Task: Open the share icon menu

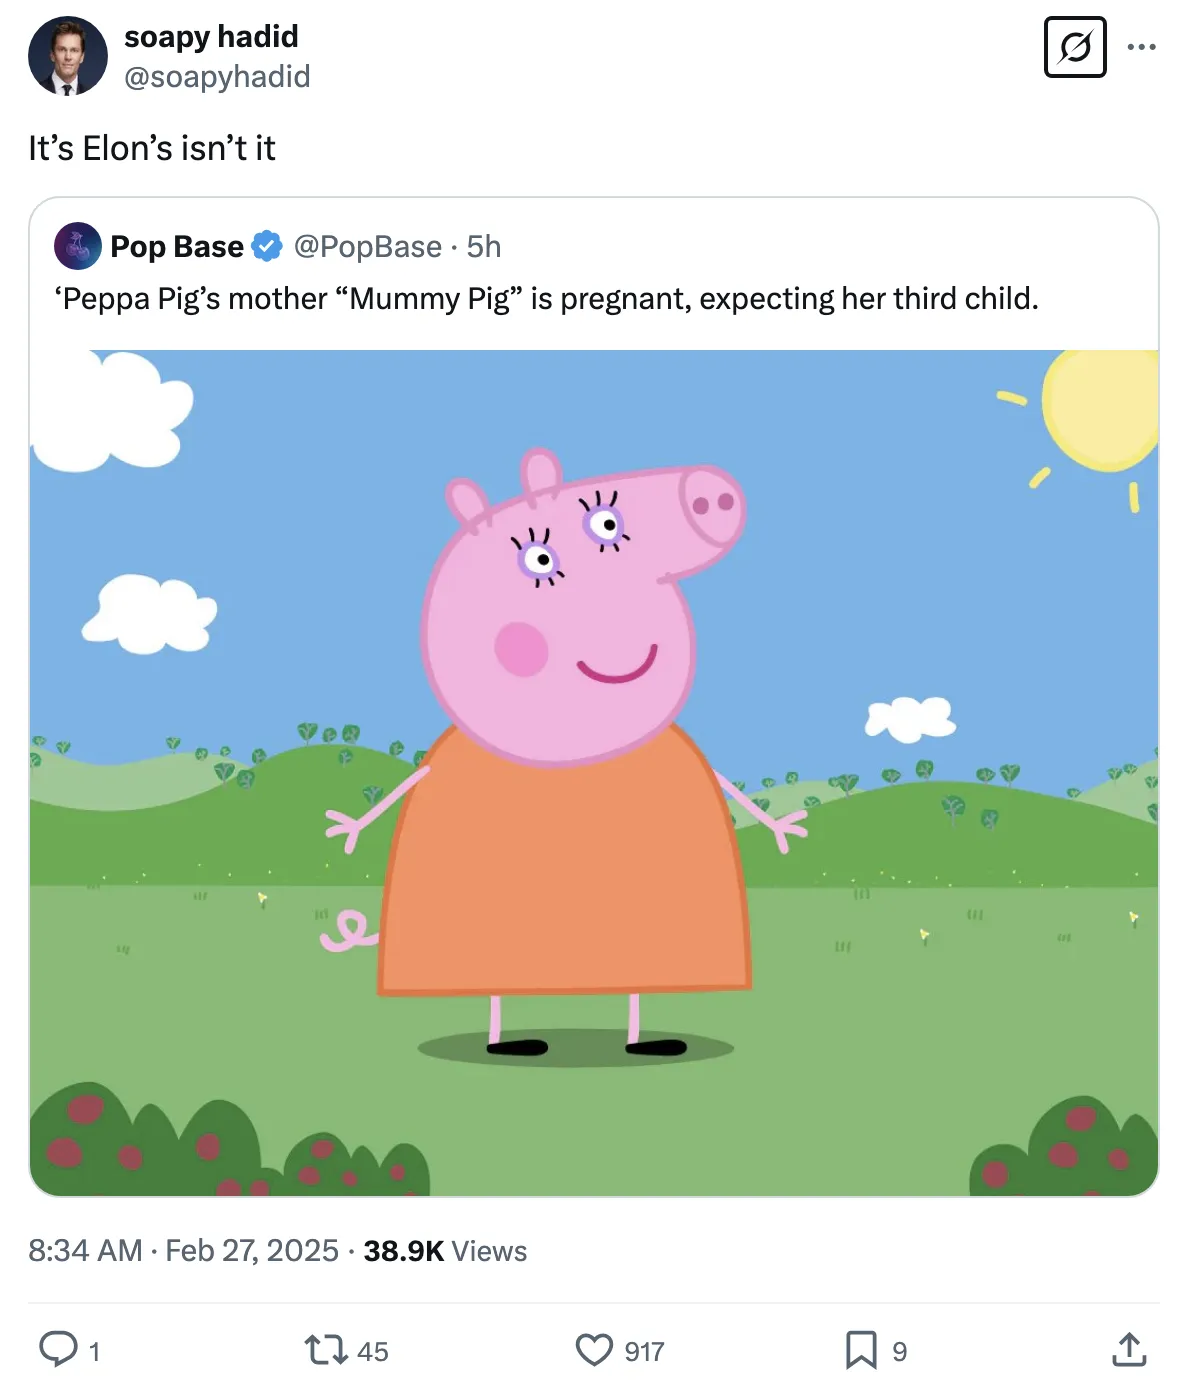Action: 1129,1350
